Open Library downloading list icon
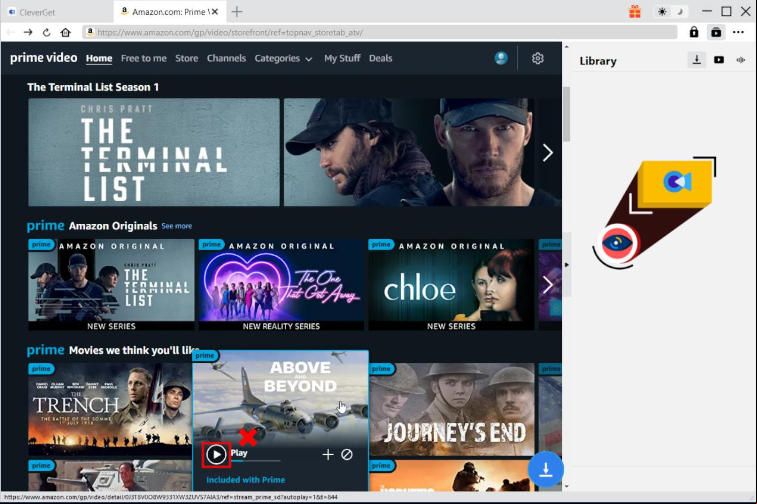 tap(697, 60)
